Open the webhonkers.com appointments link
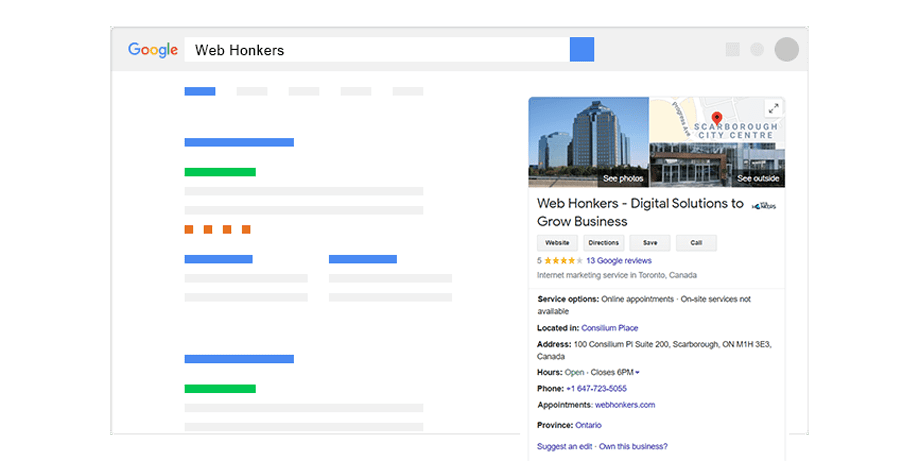The image size is (920, 461). 625,405
